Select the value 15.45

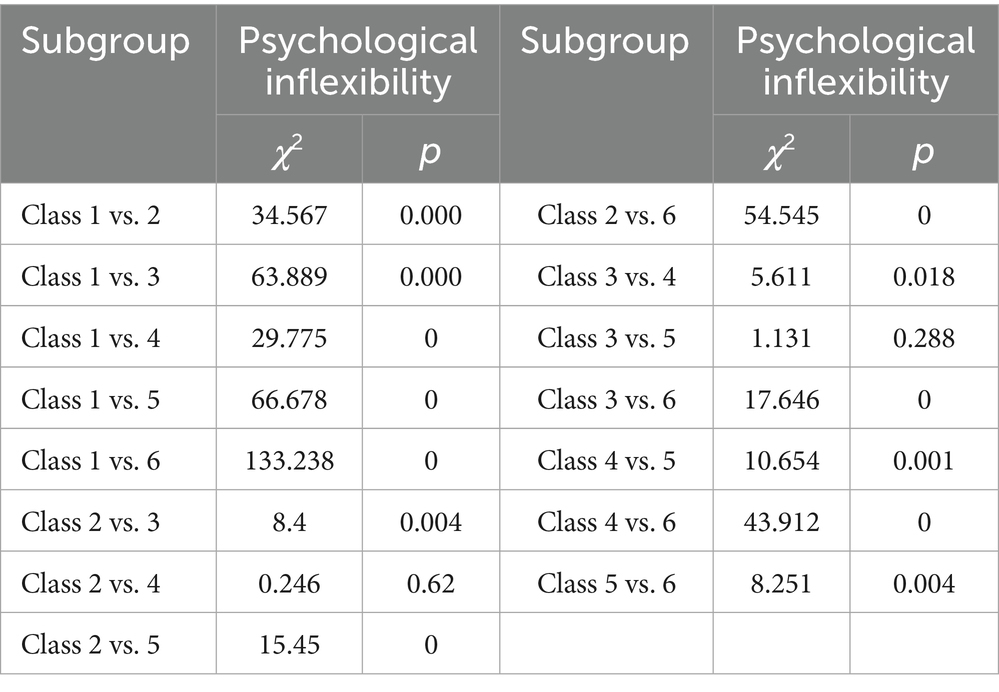289,644
